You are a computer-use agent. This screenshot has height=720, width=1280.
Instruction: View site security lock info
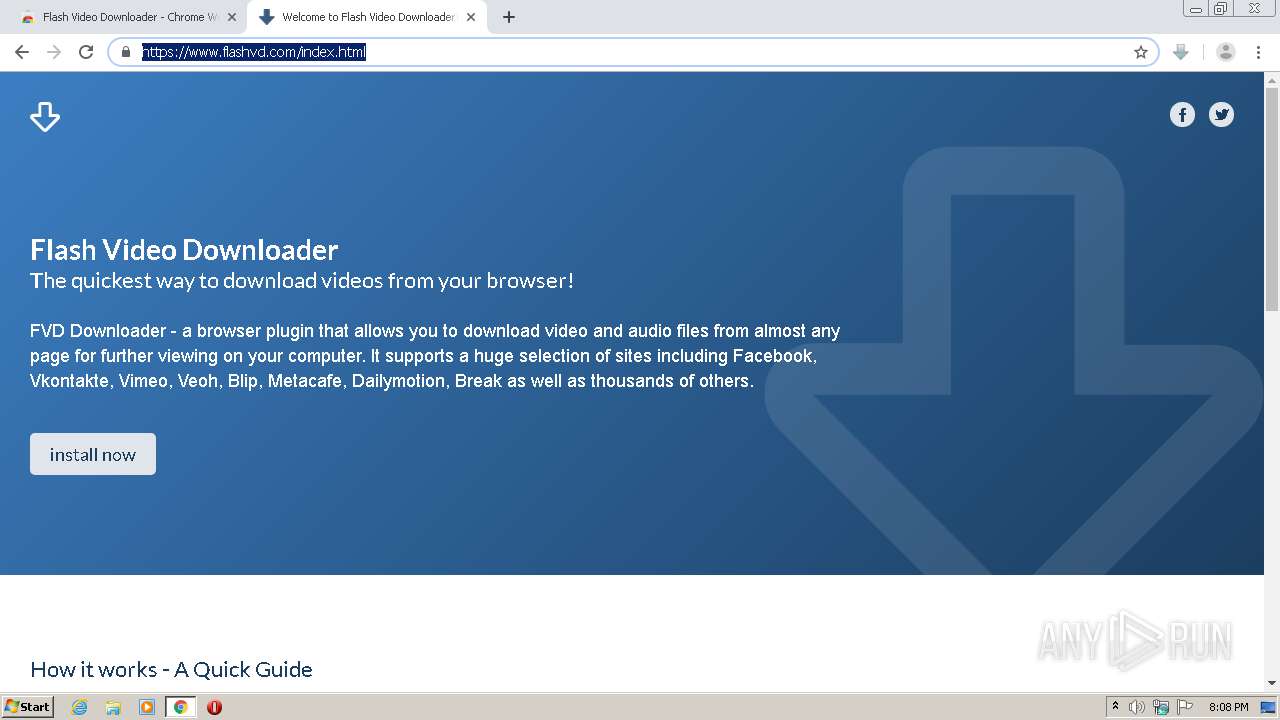[126, 52]
